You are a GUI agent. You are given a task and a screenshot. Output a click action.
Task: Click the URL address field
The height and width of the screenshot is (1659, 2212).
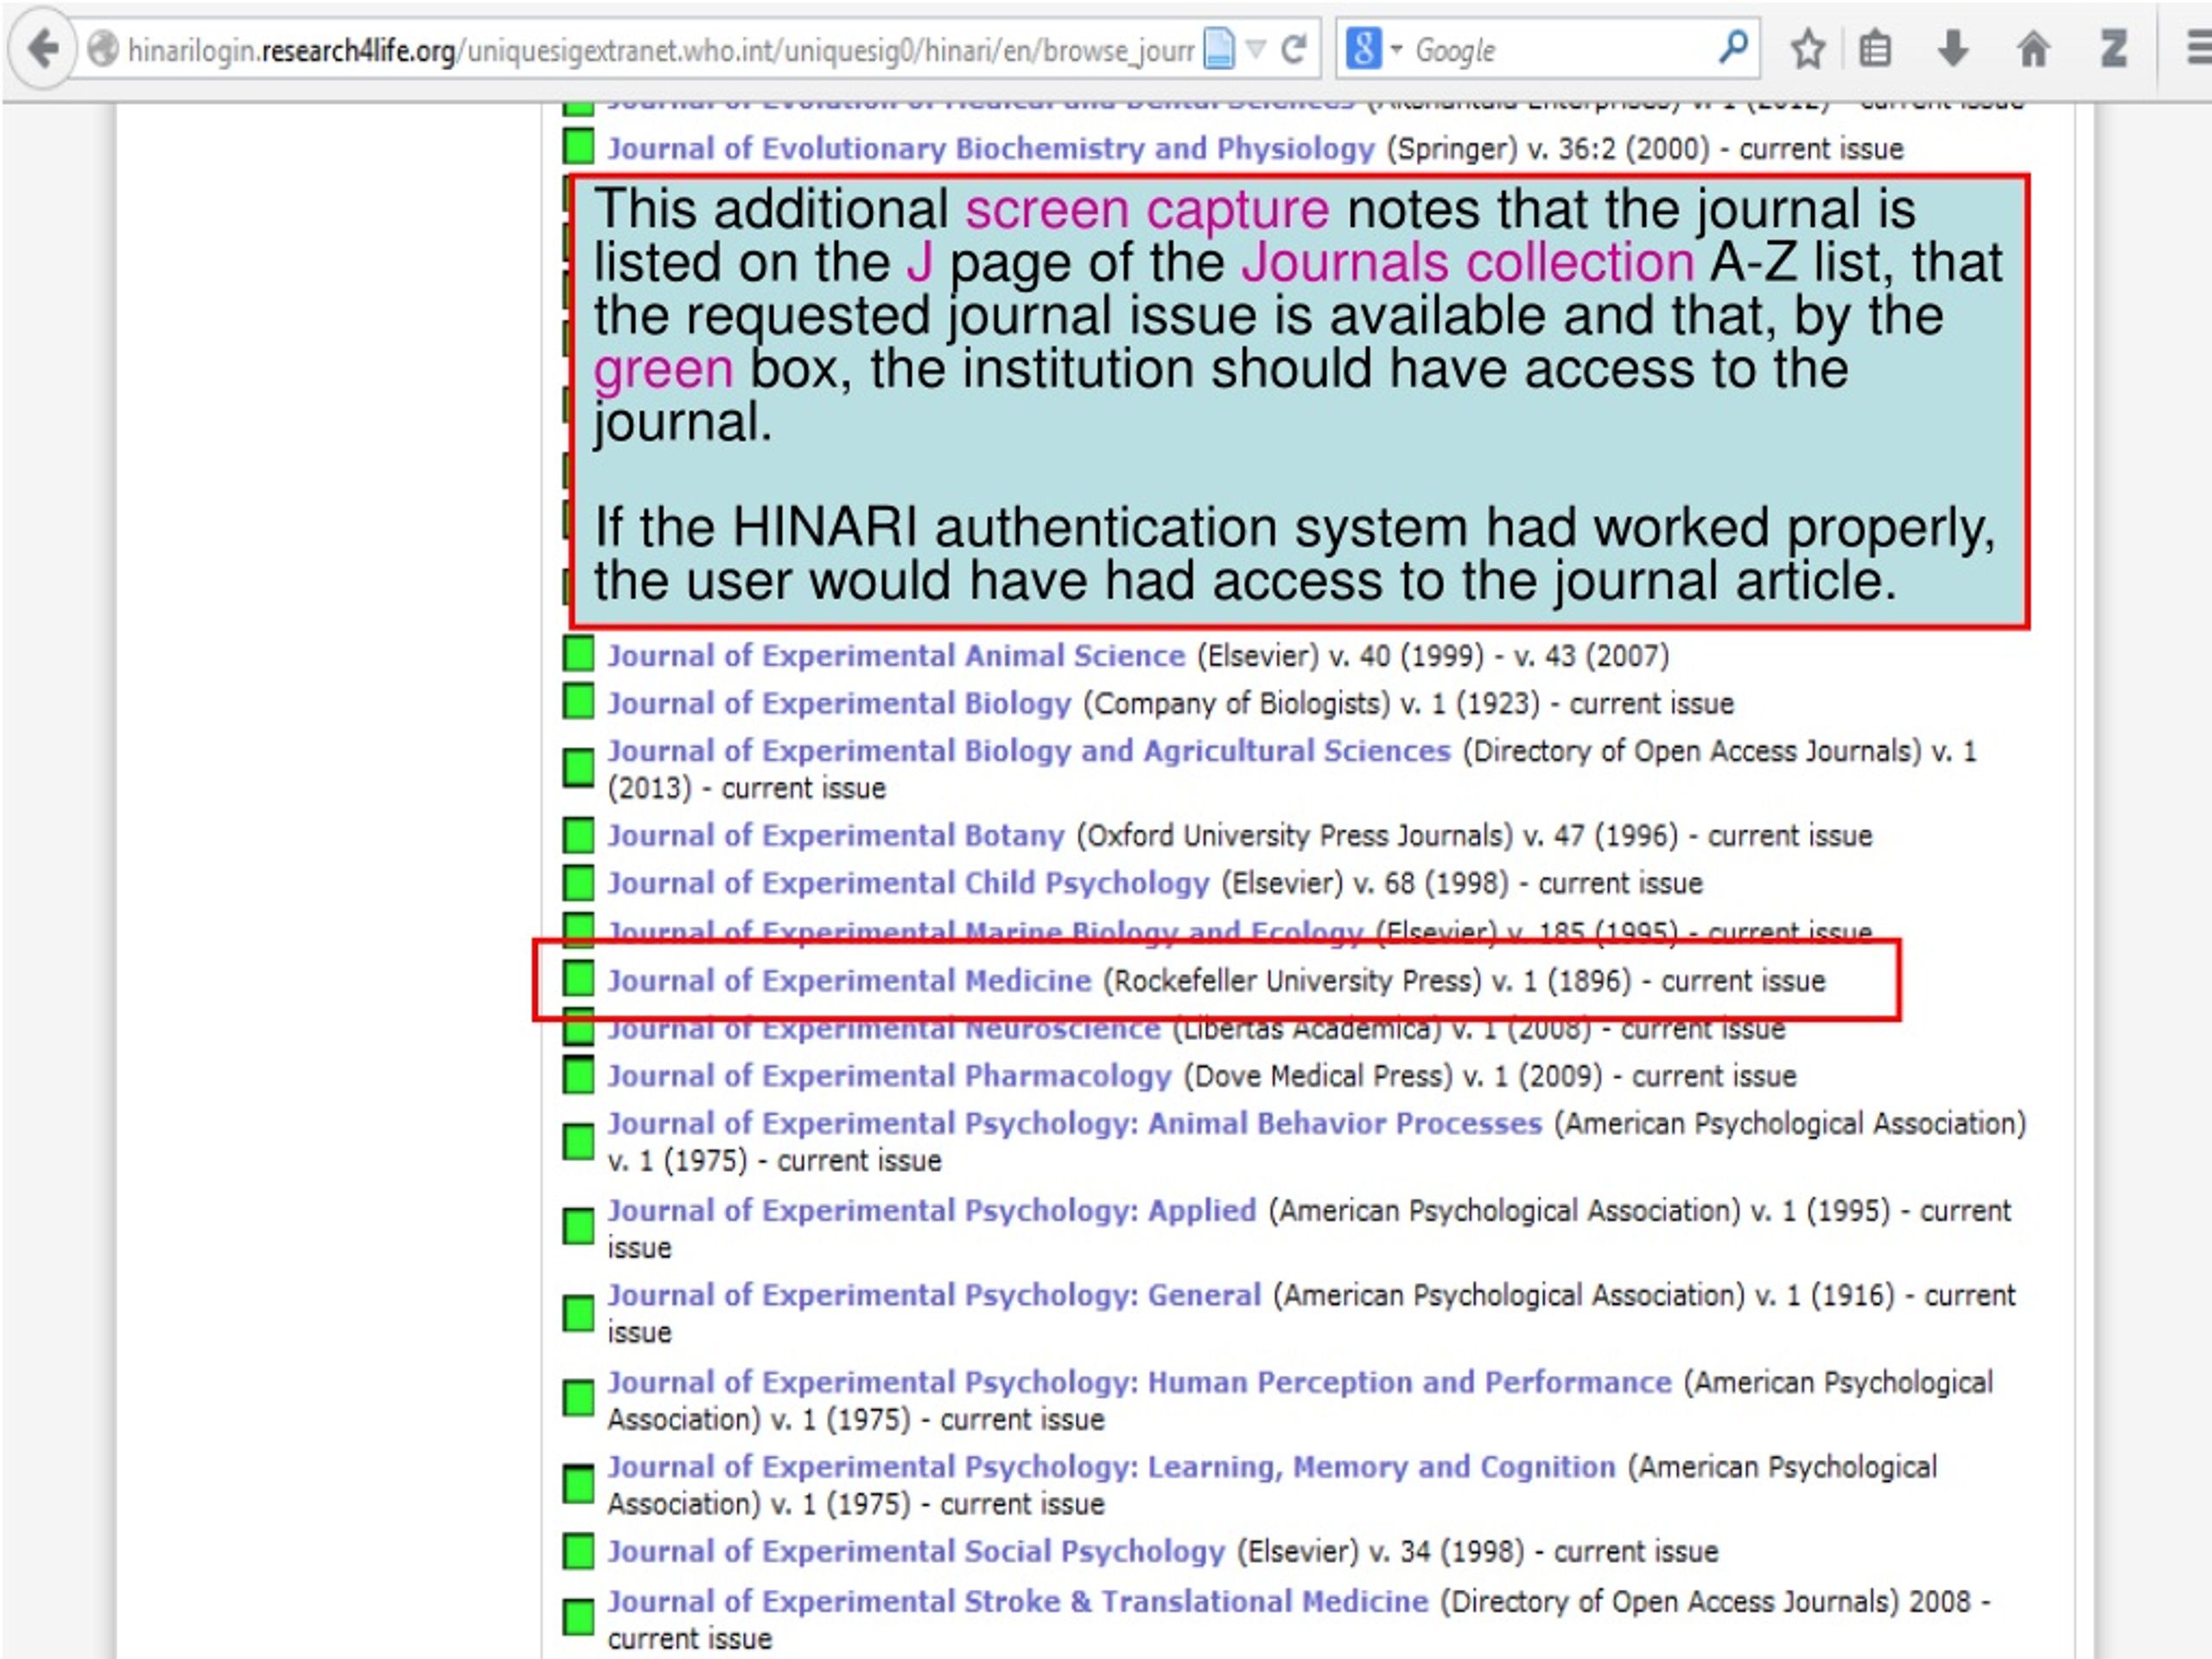660,50
